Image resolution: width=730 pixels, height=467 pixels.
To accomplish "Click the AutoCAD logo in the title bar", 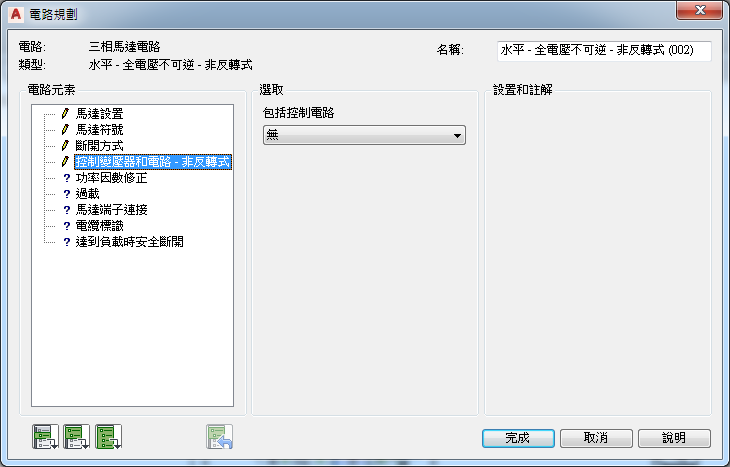I will [x=15, y=14].
